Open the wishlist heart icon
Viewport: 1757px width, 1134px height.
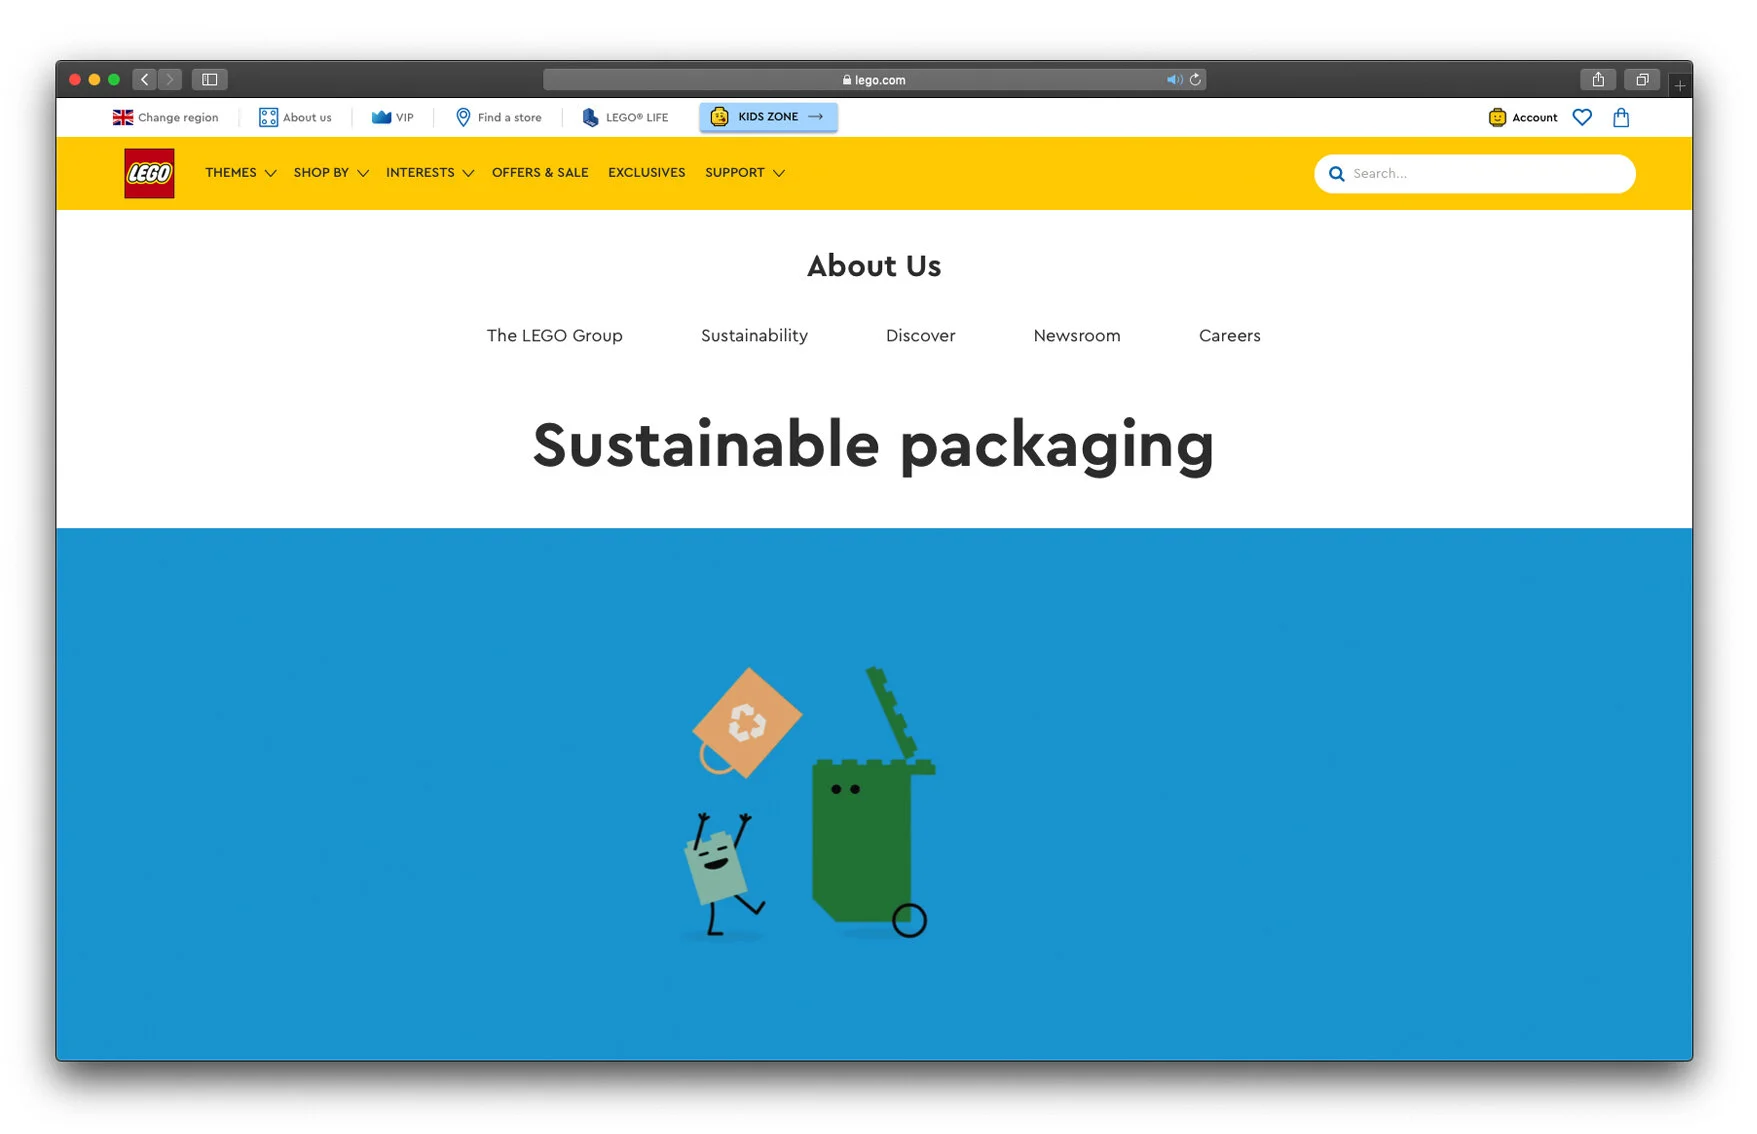[x=1582, y=117]
